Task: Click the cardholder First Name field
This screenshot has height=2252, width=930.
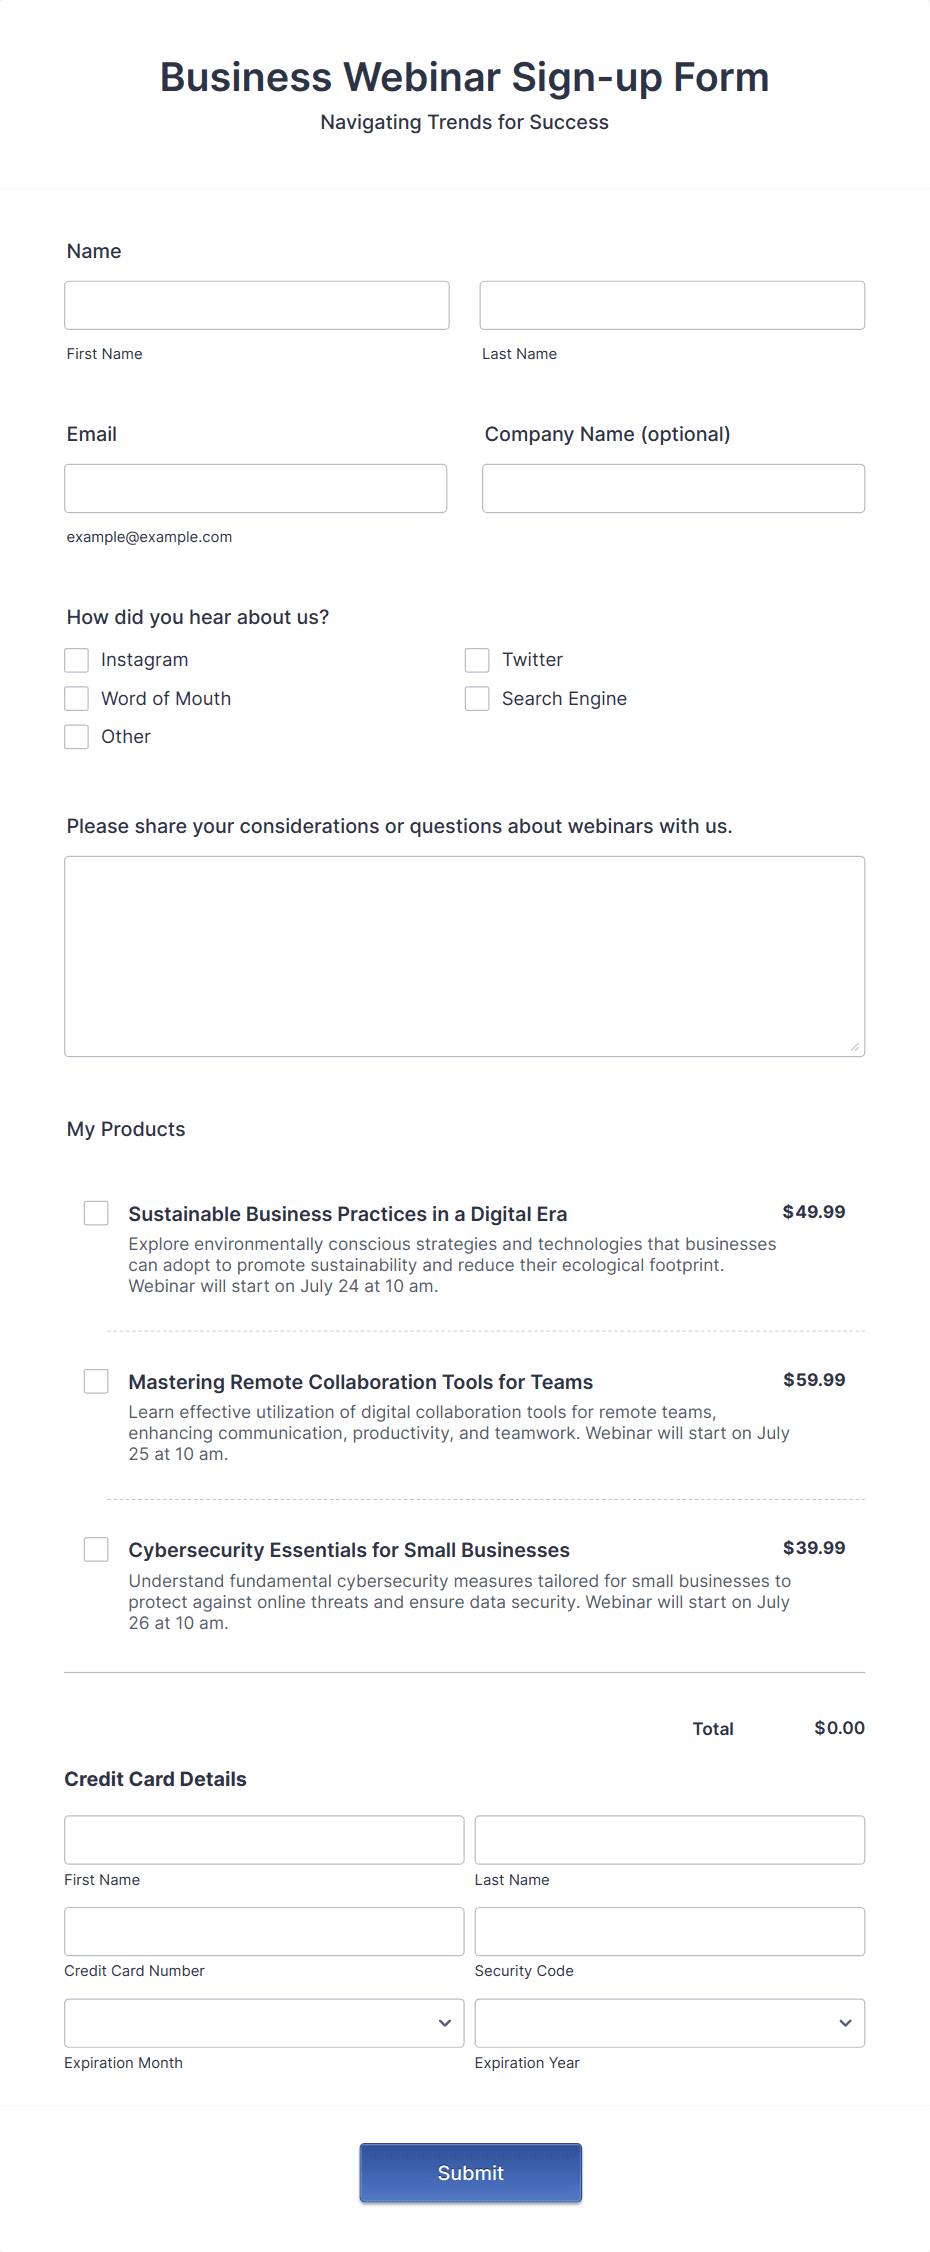Action: point(263,1839)
